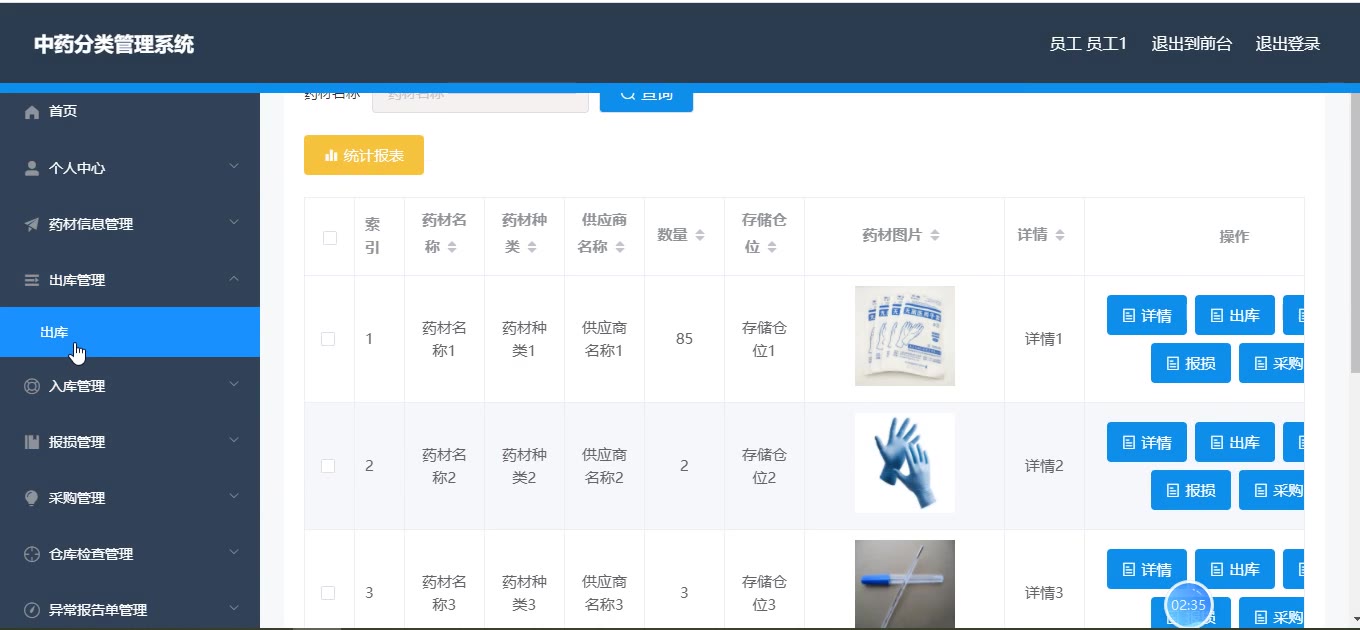Expand 仓库检查管理 submenu chevron
Screen dimensions: 1360x630
coord(234,552)
